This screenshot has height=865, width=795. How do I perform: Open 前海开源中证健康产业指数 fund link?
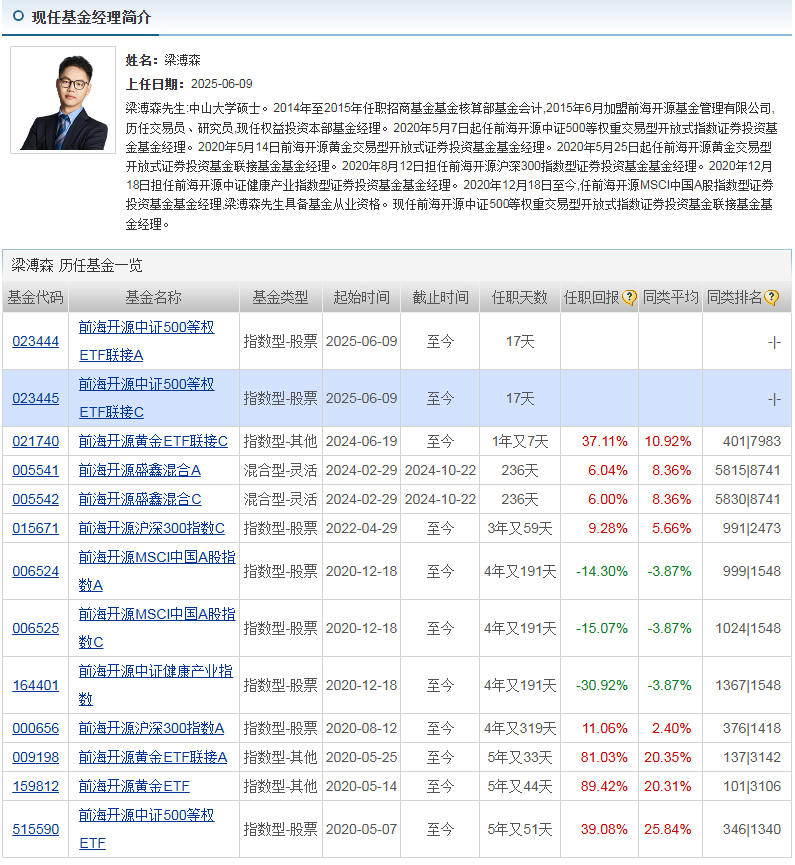tap(156, 685)
